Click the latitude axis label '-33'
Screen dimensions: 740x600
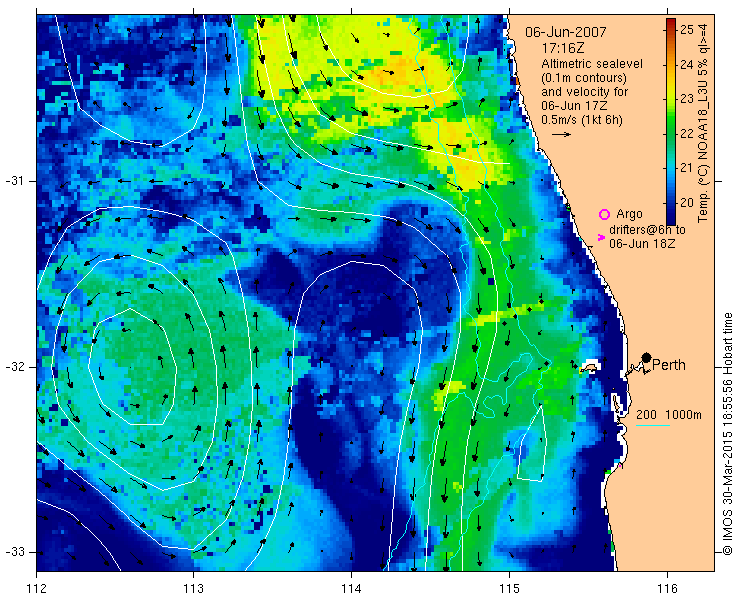[14, 551]
